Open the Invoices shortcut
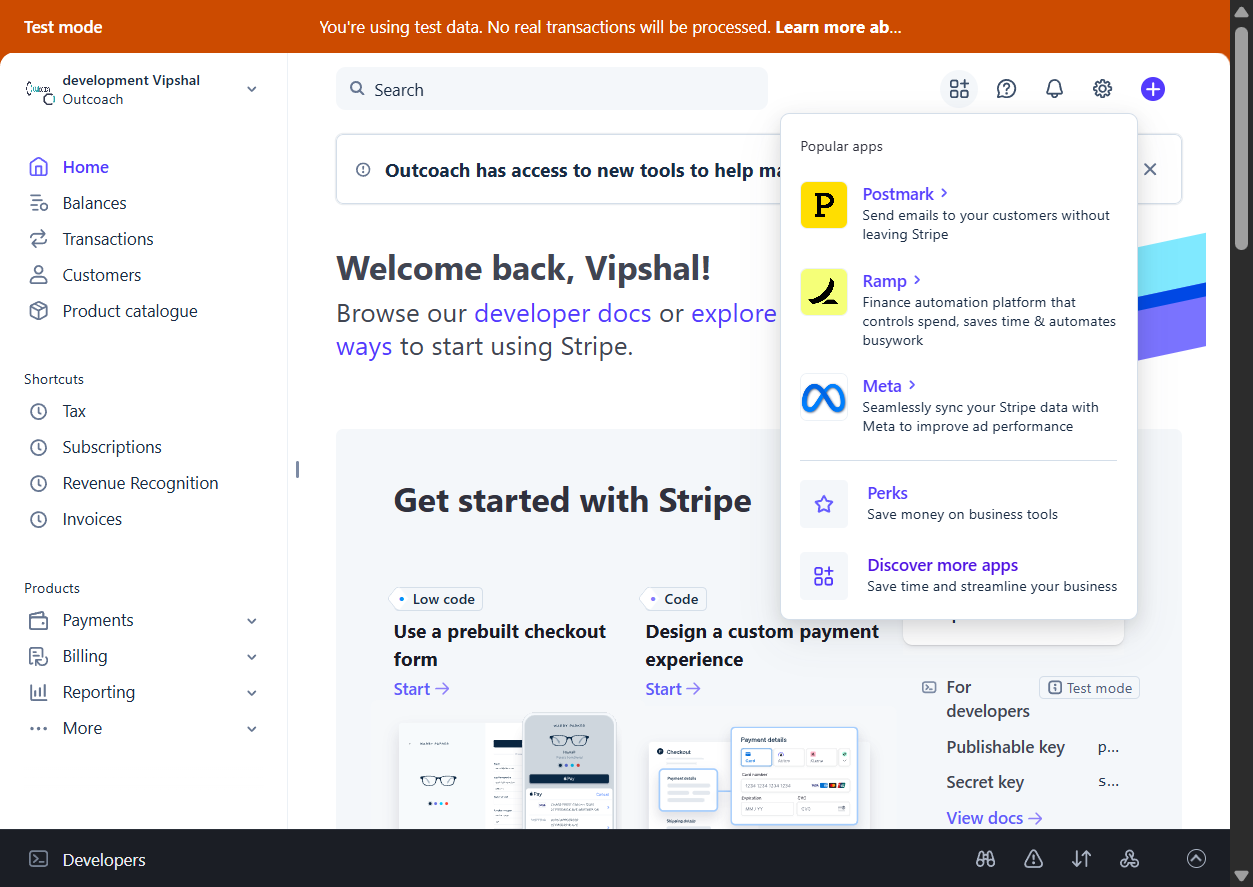 coord(92,519)
